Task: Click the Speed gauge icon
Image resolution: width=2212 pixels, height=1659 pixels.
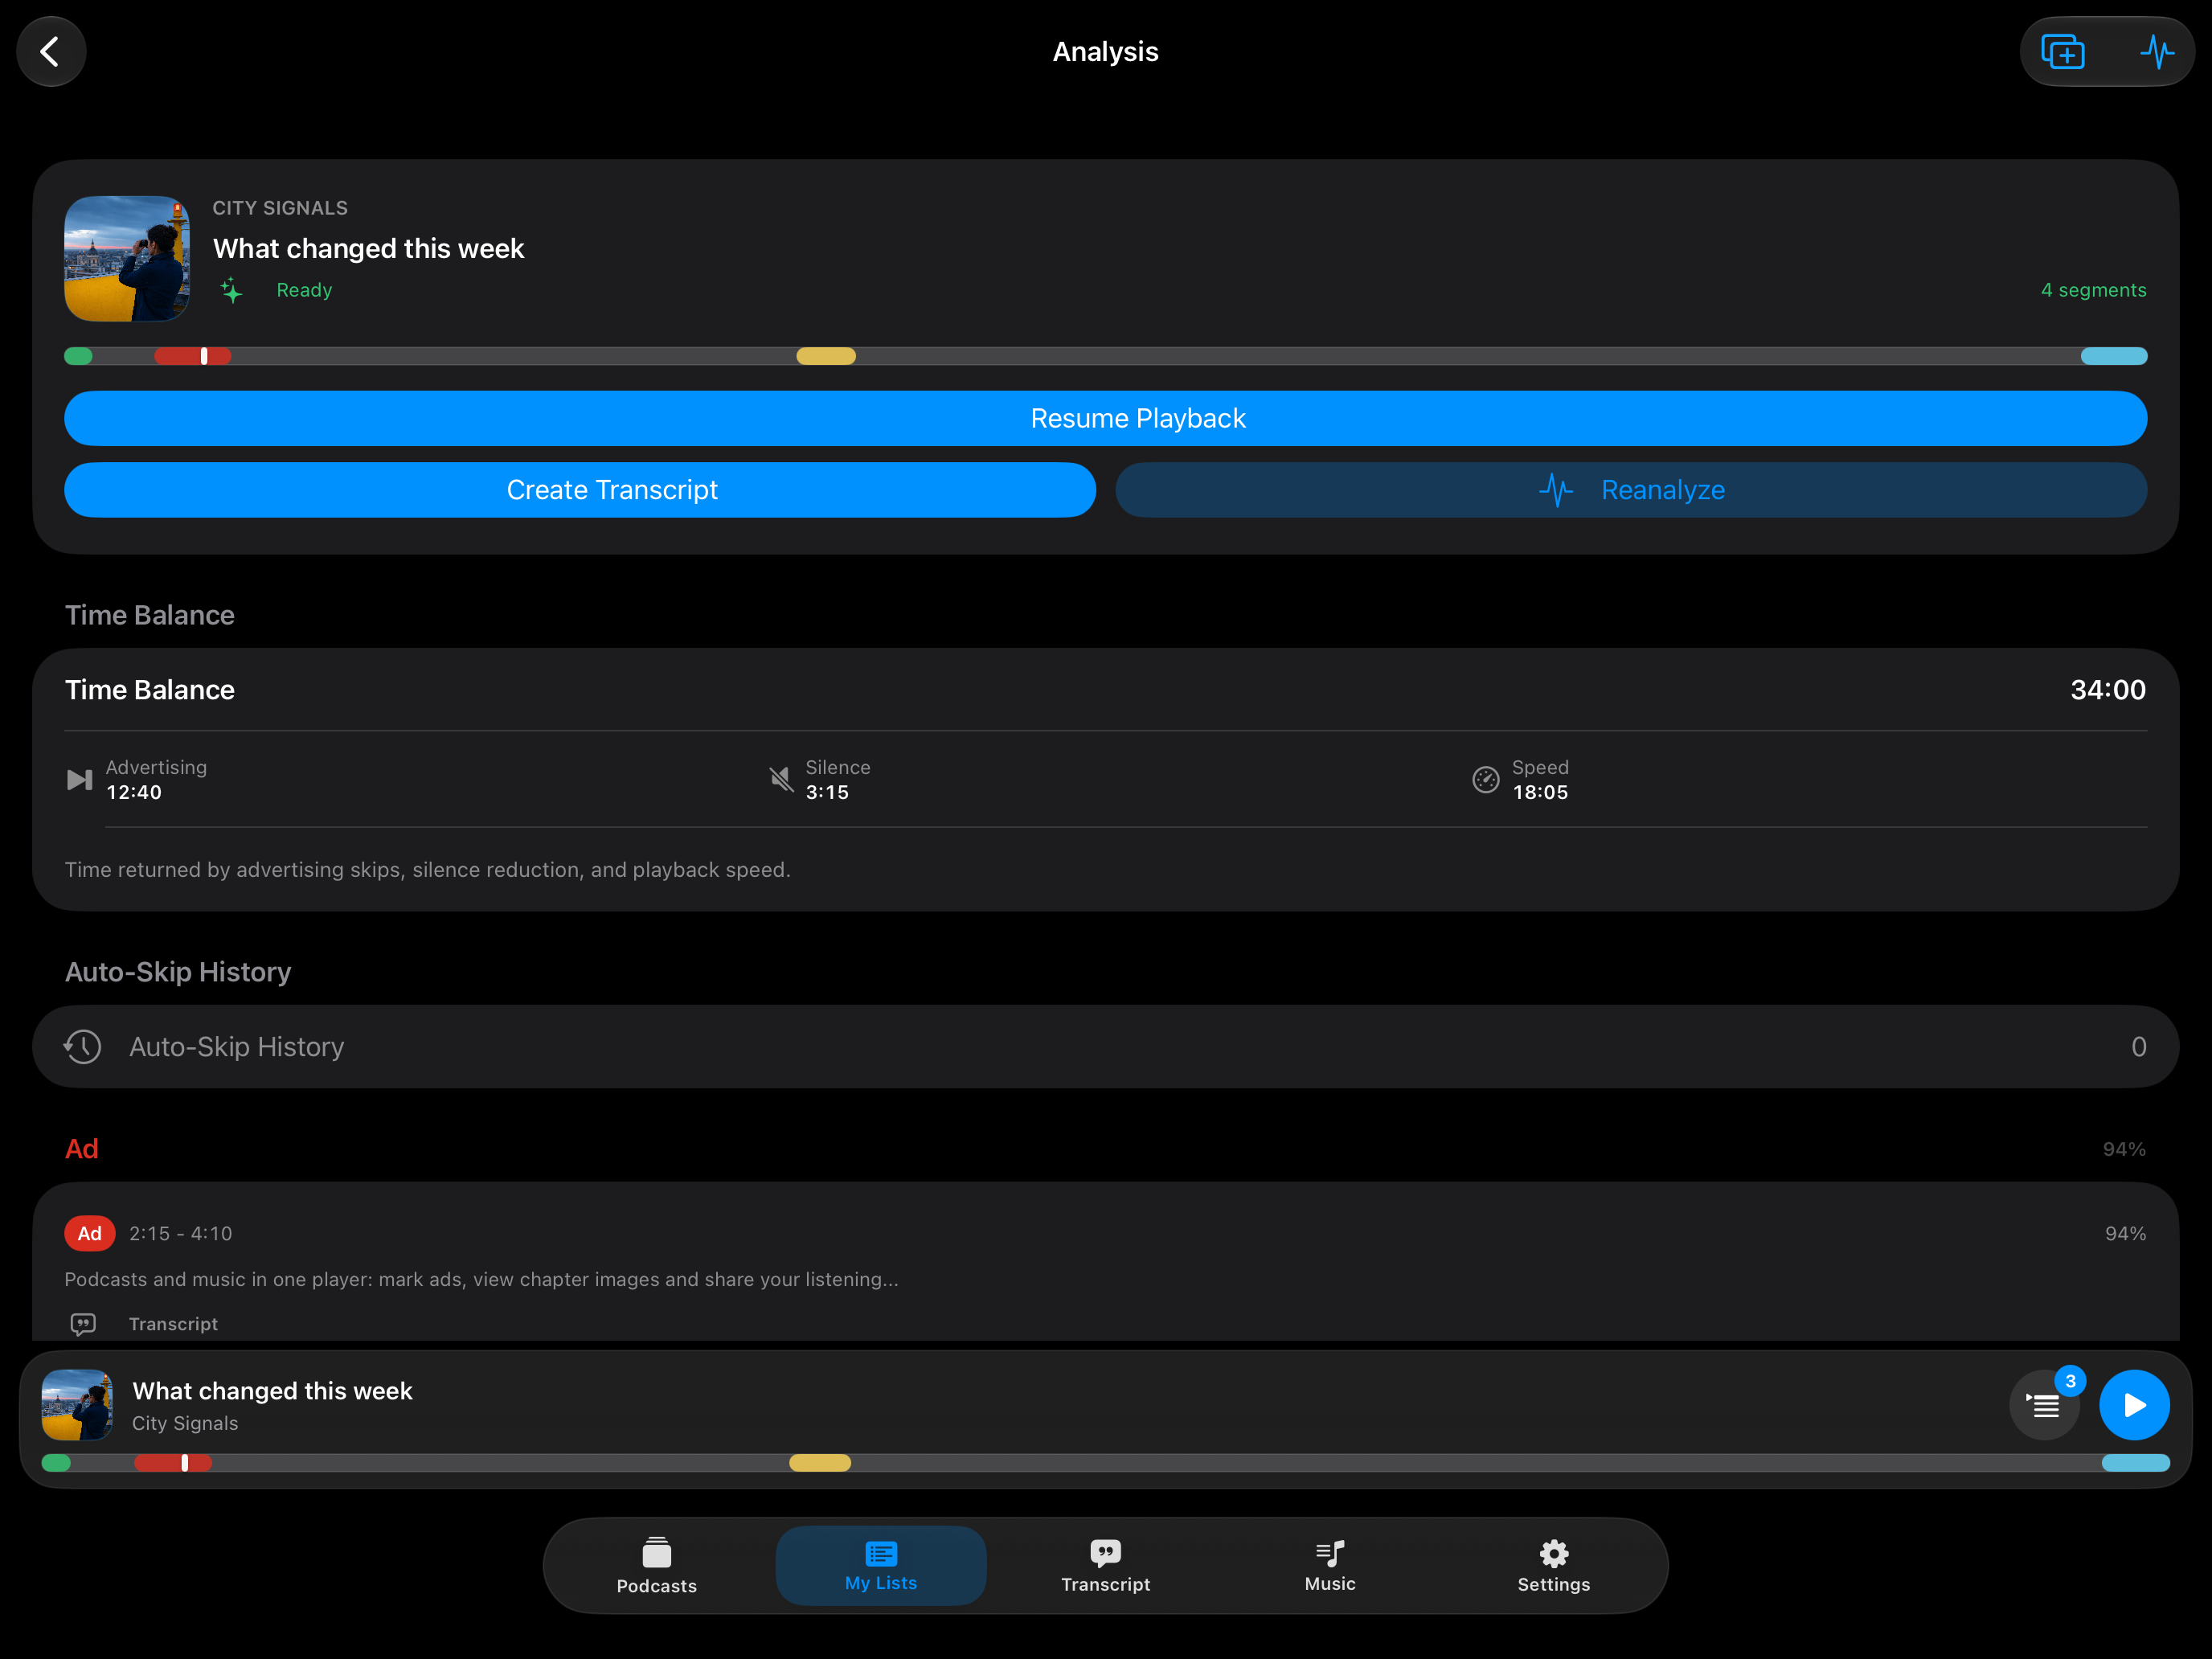Action: click(1486, 779)
